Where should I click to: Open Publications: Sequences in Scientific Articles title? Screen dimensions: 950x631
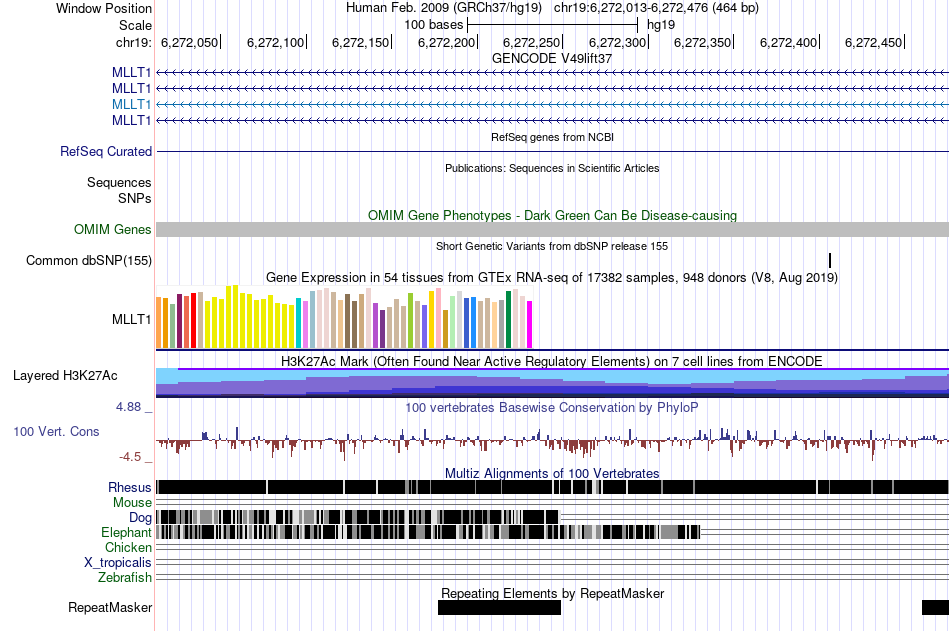point(552,168)
